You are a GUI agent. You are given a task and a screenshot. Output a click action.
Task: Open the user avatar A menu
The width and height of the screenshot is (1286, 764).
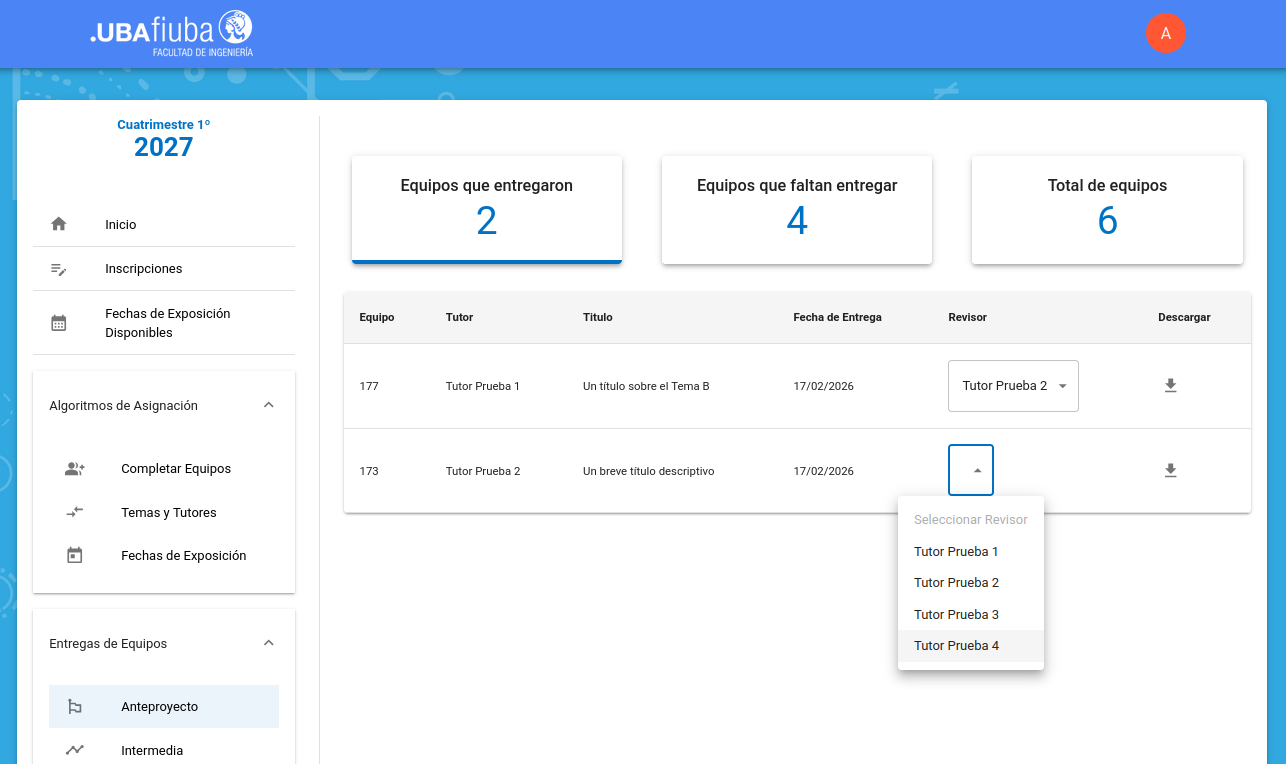1165,33
